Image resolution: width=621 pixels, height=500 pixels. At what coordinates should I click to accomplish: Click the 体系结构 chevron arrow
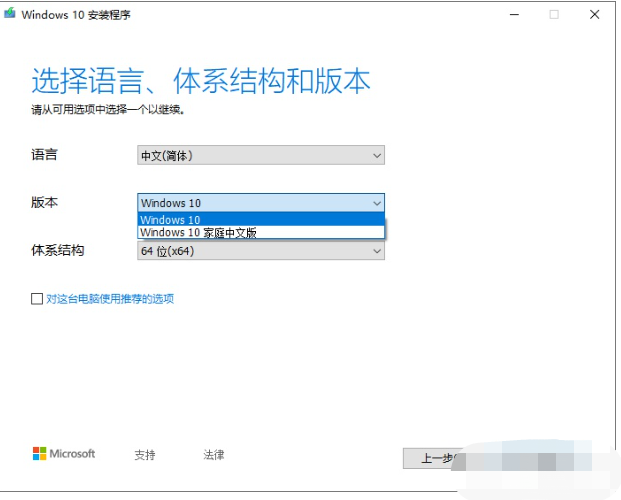pos(377,251)
